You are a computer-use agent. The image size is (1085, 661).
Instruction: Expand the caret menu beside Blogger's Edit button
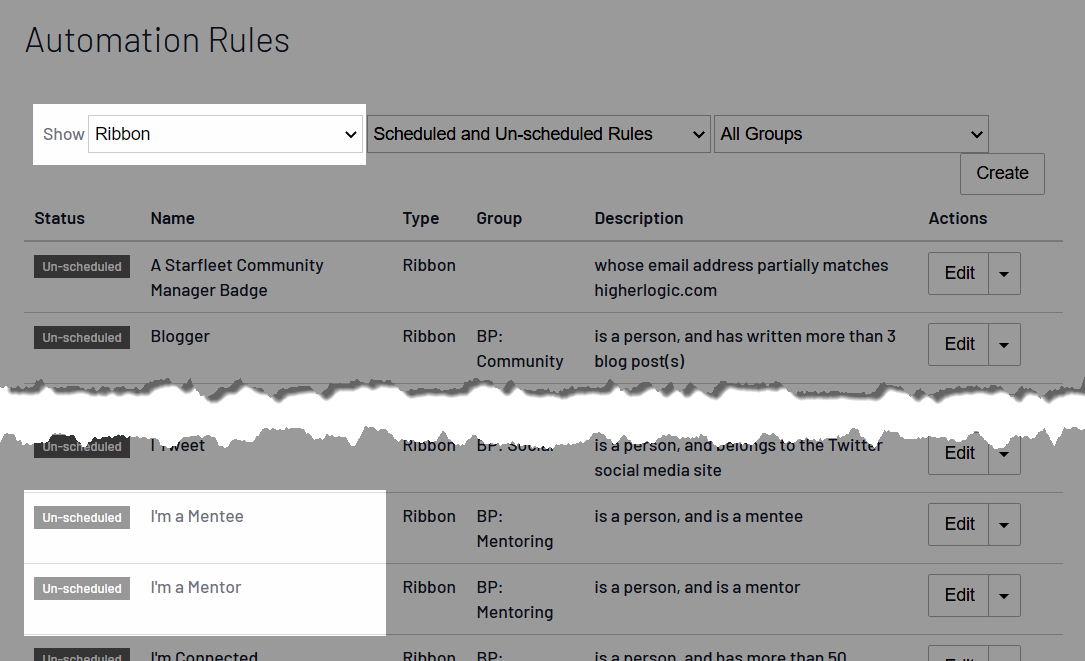pyautogui.click(x=1004, y=344)
